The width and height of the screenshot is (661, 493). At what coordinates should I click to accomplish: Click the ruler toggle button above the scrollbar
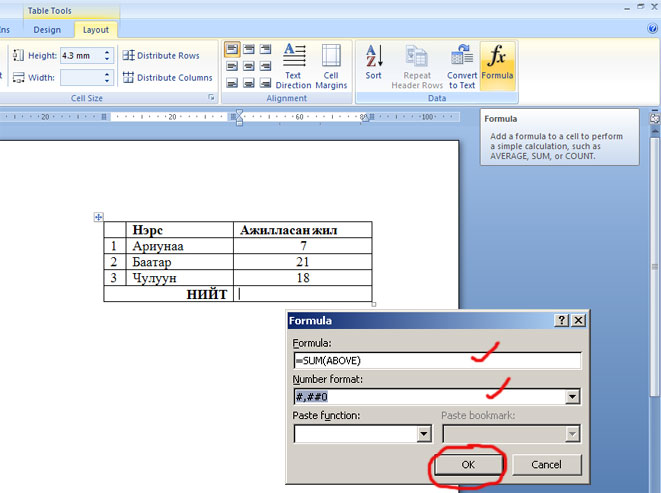[x=655, y=119]
